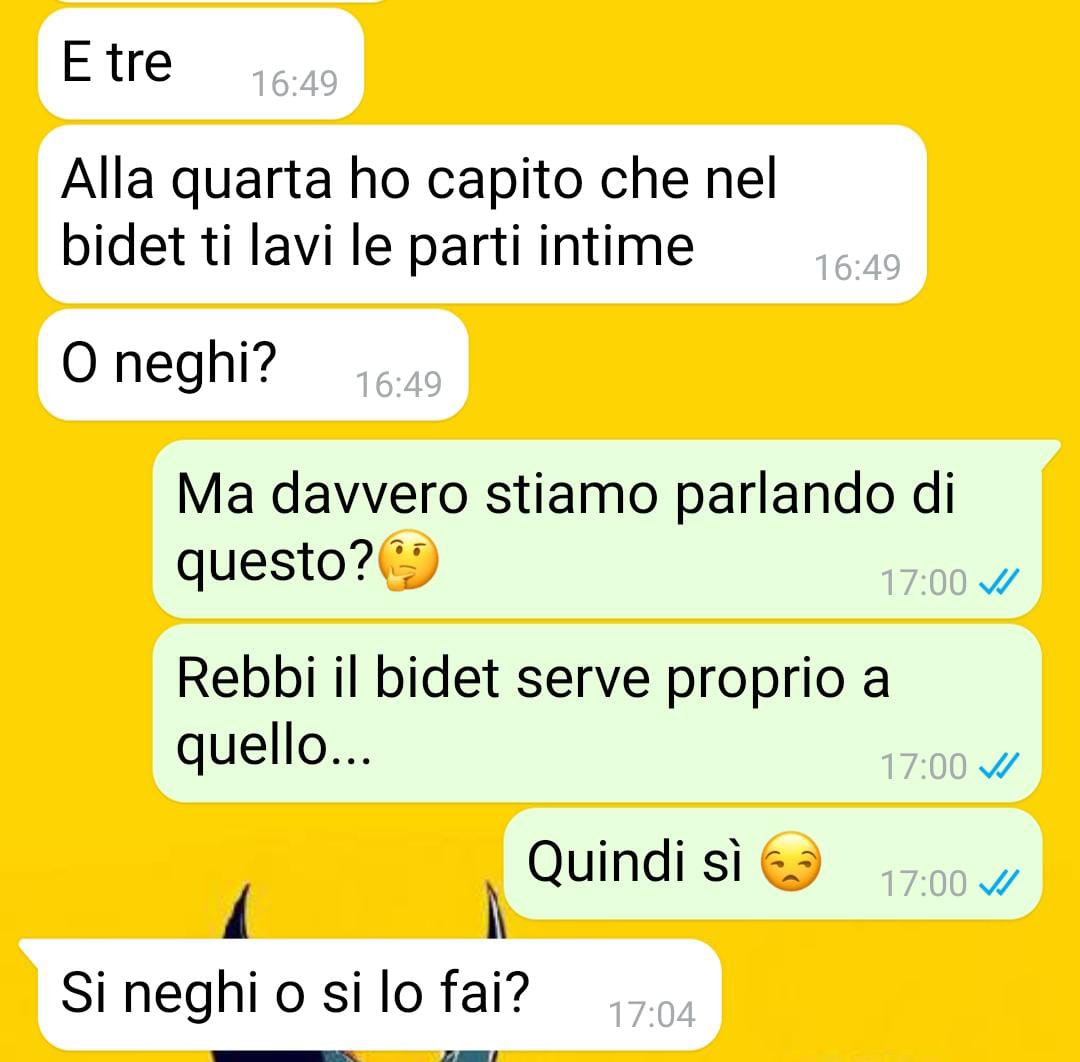Tap the 17:04 timestamp
The width and height of the screenshot is (1080, 1062).
[x=652, y=1014]
